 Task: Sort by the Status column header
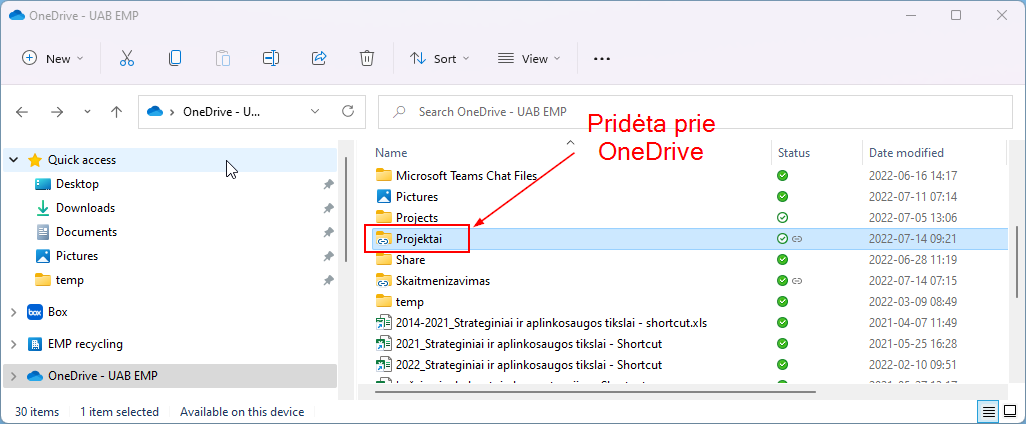(x=794, y=153)
